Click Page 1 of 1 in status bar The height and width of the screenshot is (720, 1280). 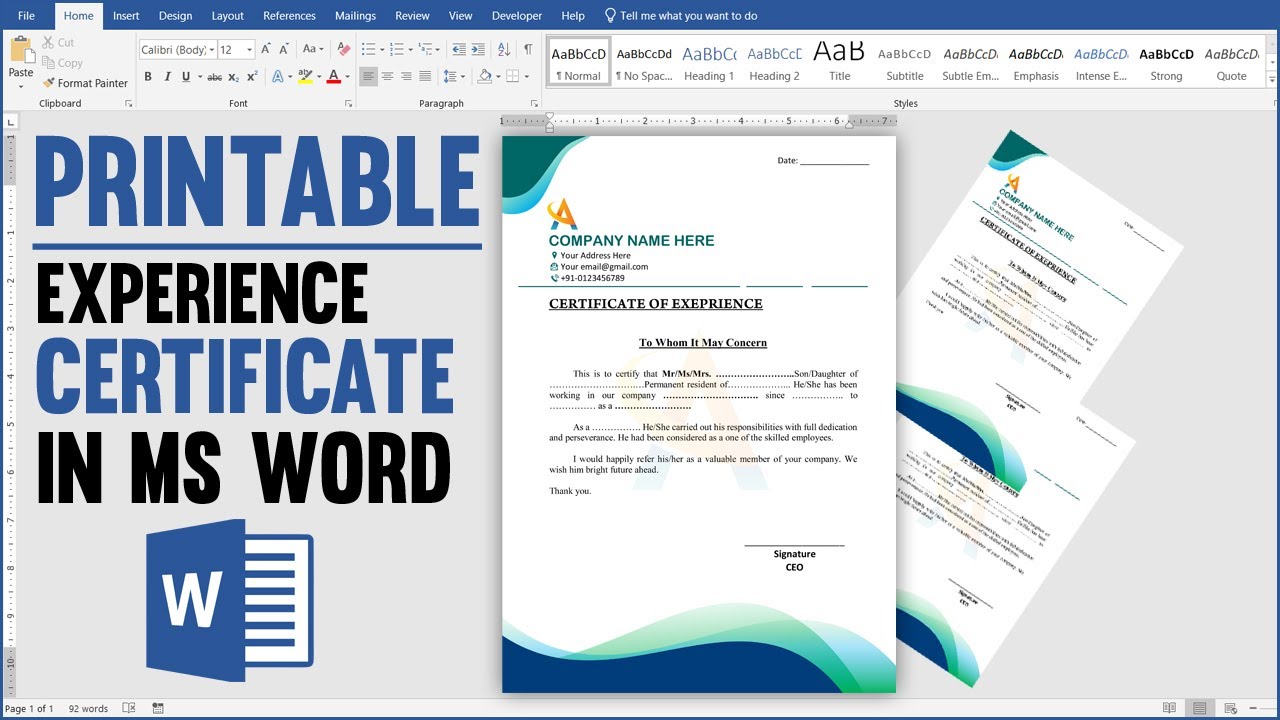[x=29, y=709]
